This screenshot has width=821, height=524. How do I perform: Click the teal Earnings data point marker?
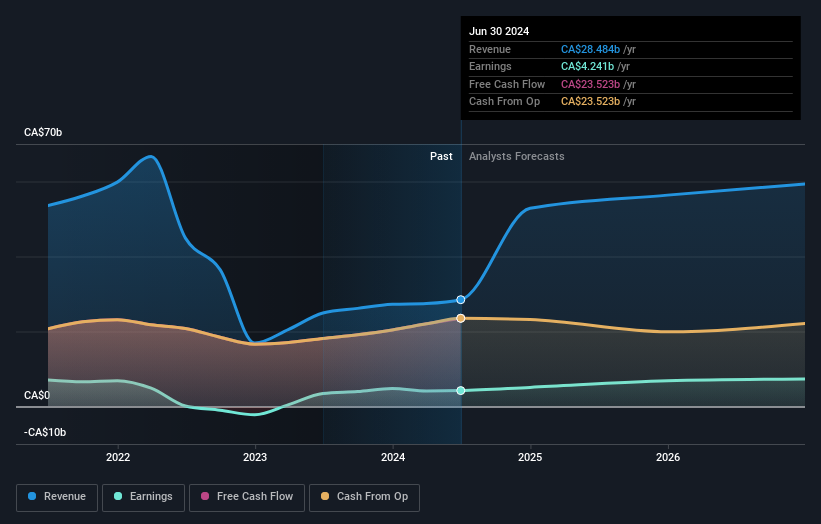click(461, 391)
